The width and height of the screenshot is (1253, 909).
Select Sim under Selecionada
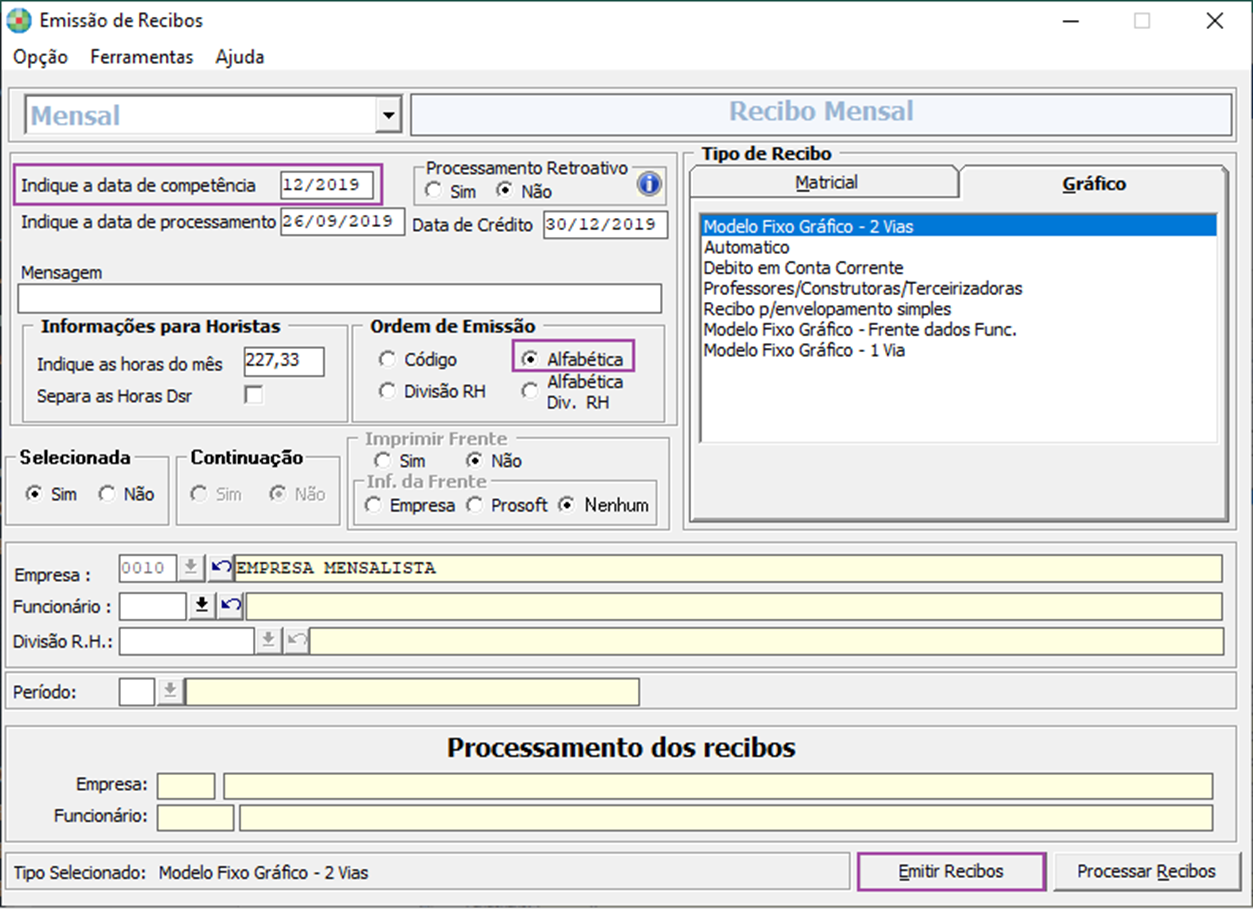[52, 494]
